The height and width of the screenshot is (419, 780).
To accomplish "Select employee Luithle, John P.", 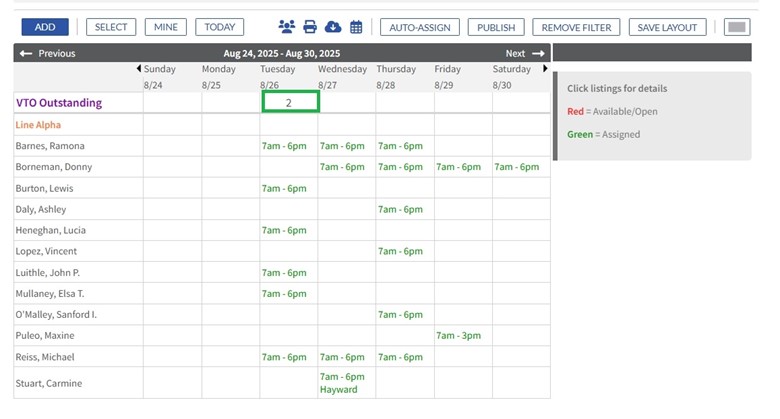I will (48, 273).
